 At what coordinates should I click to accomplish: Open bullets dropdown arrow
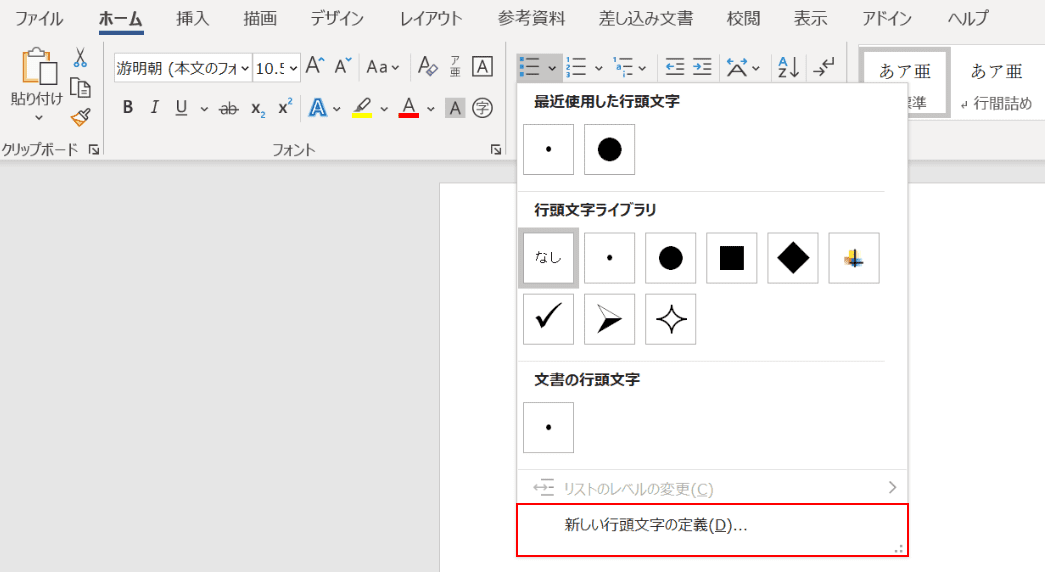click(552, 68)
